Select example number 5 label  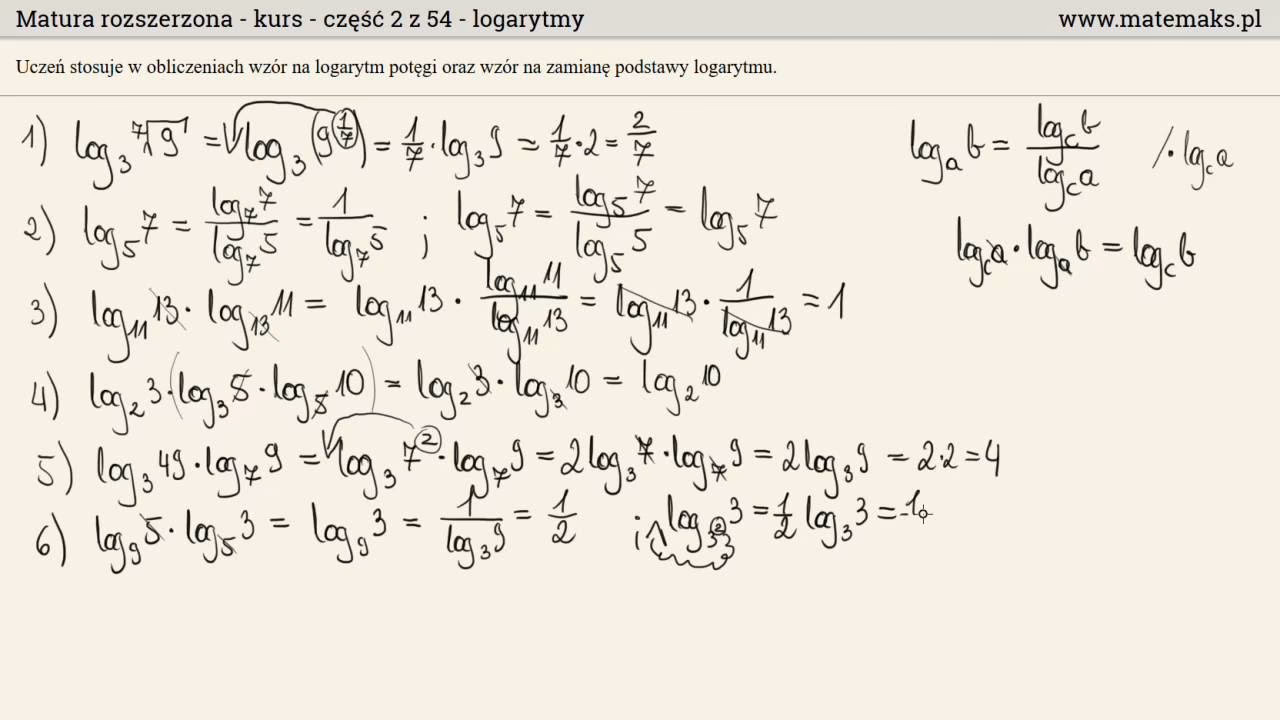pyautogui.click(x=54, y=467)
